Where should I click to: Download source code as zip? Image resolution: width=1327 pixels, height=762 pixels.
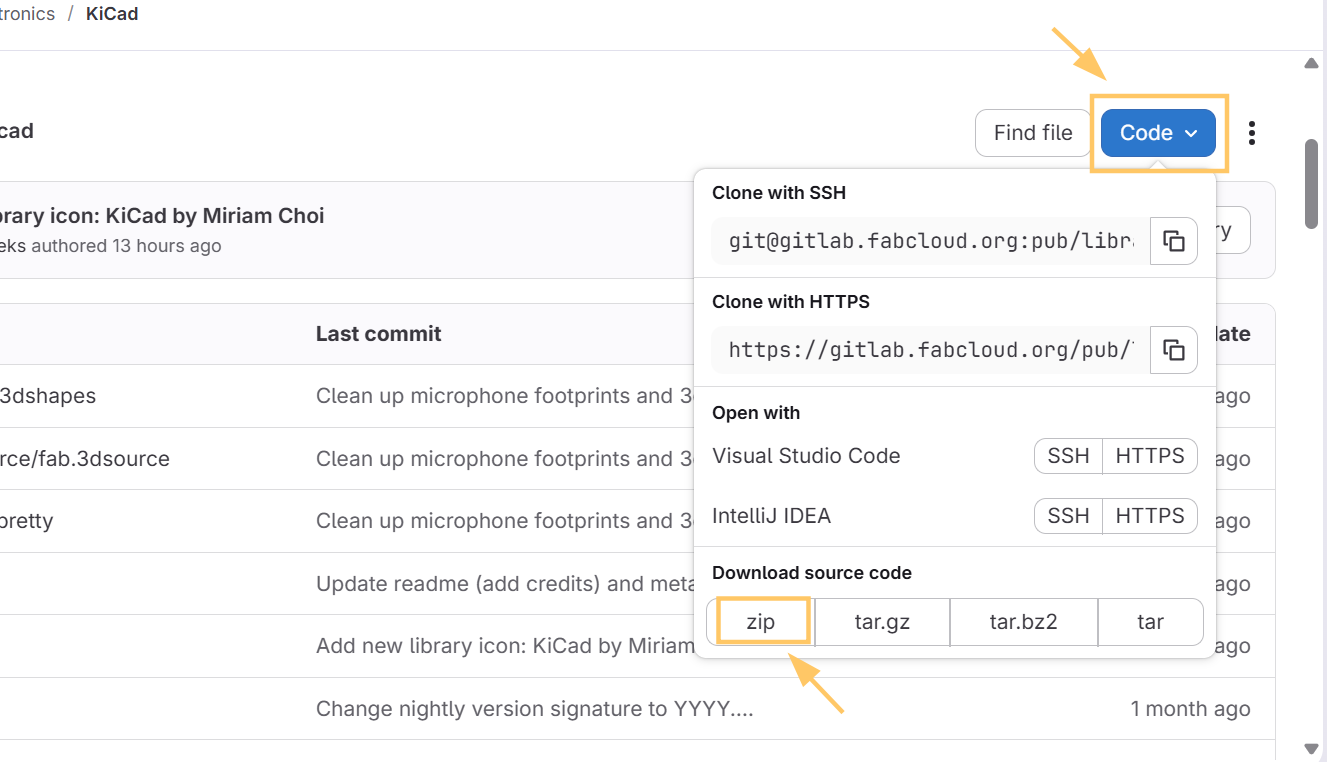(760, 621)
